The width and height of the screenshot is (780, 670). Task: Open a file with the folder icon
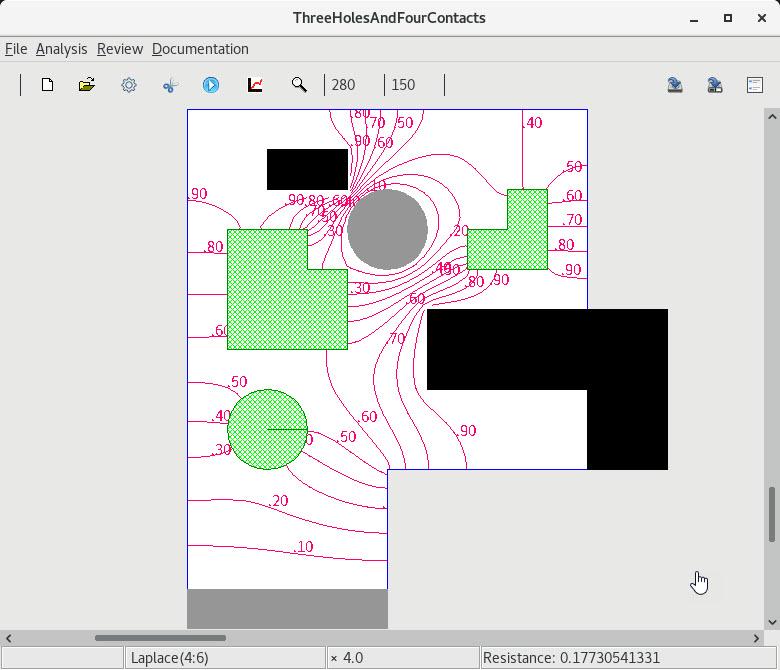[x=87, y=85]
